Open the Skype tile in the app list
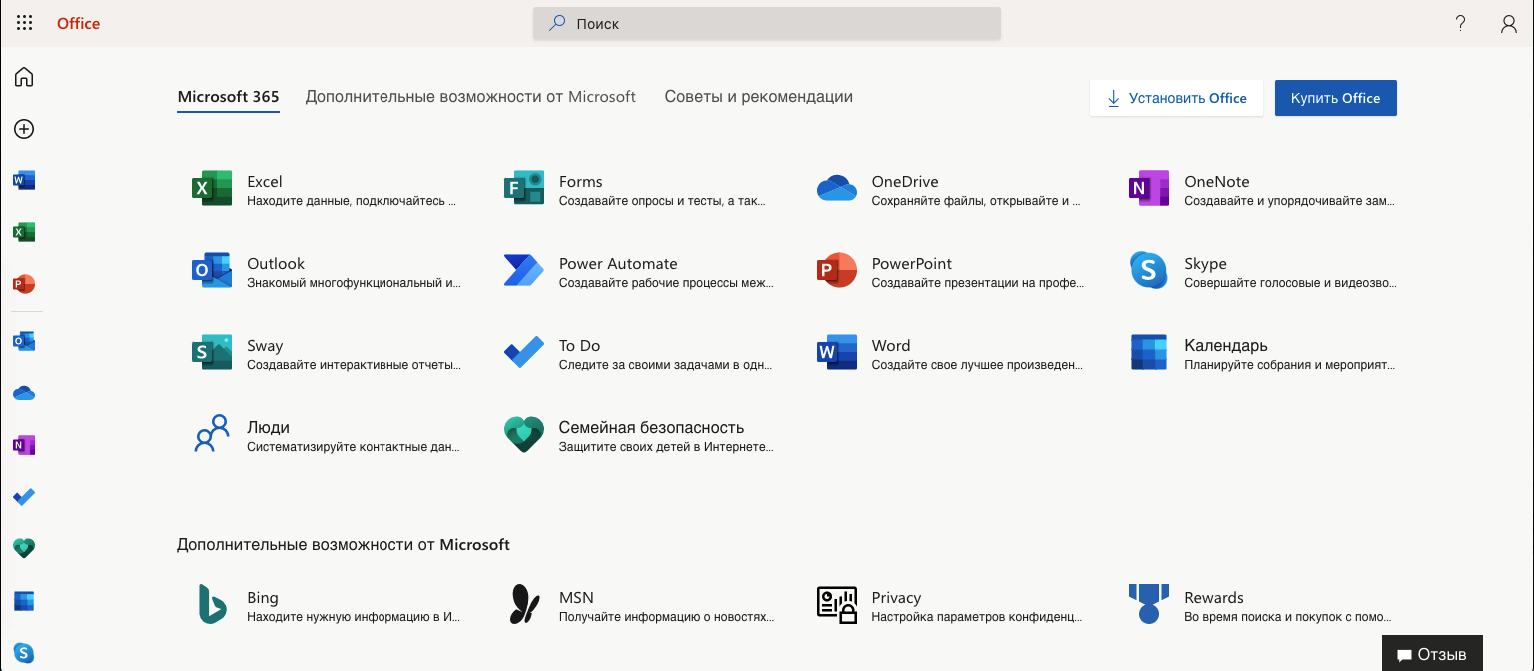This screenshot has height=671, width=1534. coord(1262,271)
